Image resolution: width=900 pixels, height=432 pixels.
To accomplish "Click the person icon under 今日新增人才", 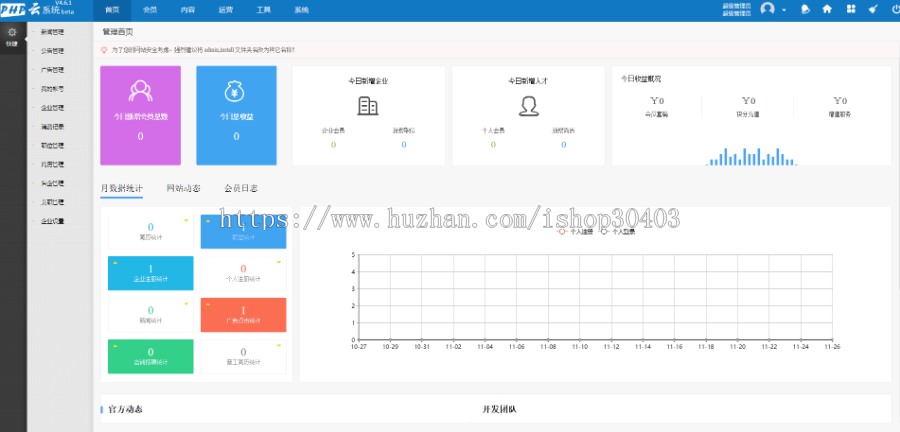I will coord(528,106).
